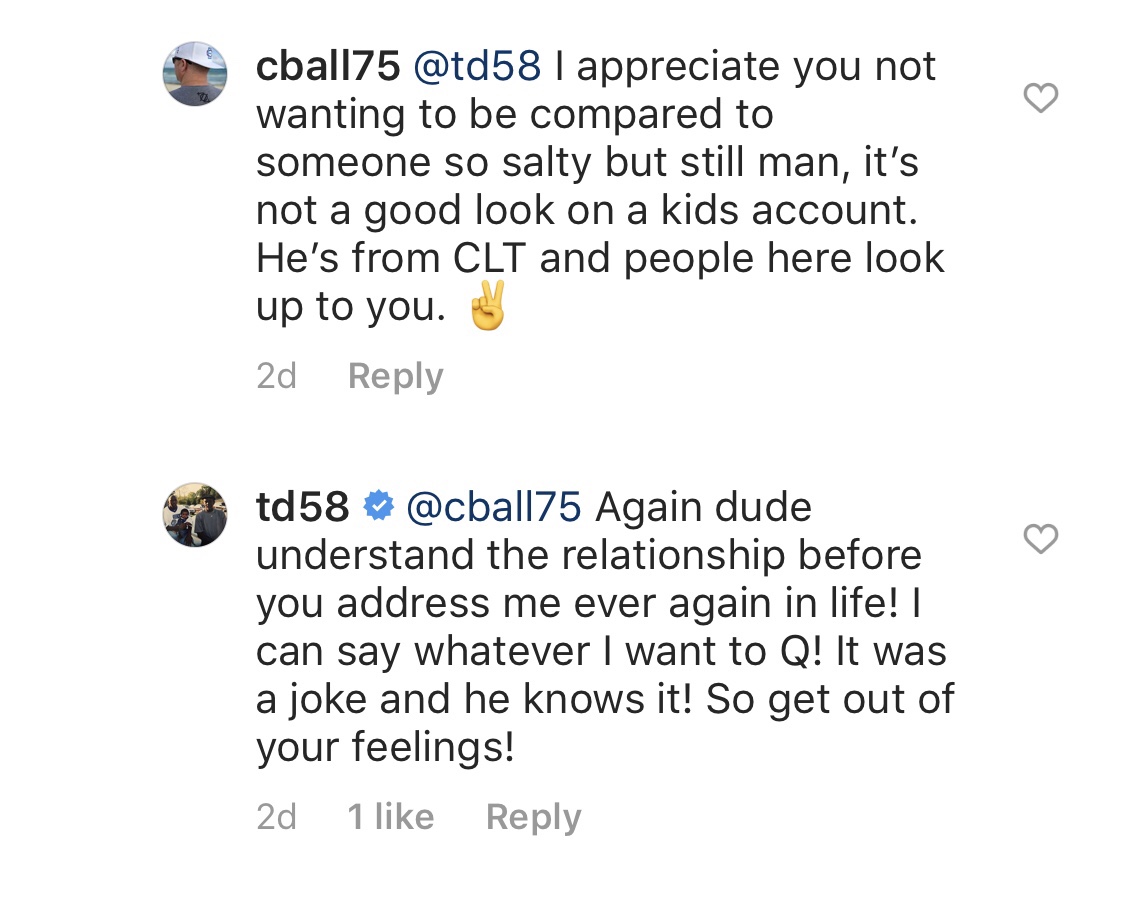Tap the 'He's from CLT' comment text
The image size is (1125, 916).
point(391,258)
